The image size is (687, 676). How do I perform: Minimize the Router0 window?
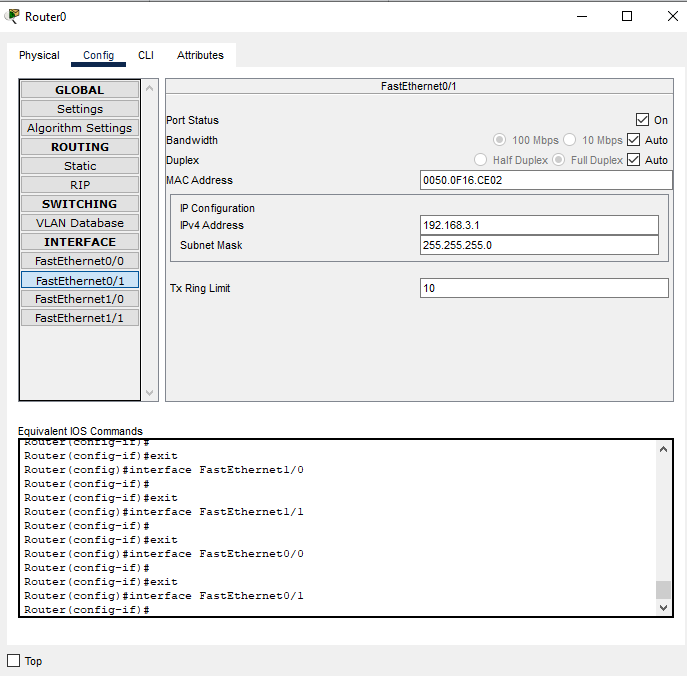click(x=582, y=16)
